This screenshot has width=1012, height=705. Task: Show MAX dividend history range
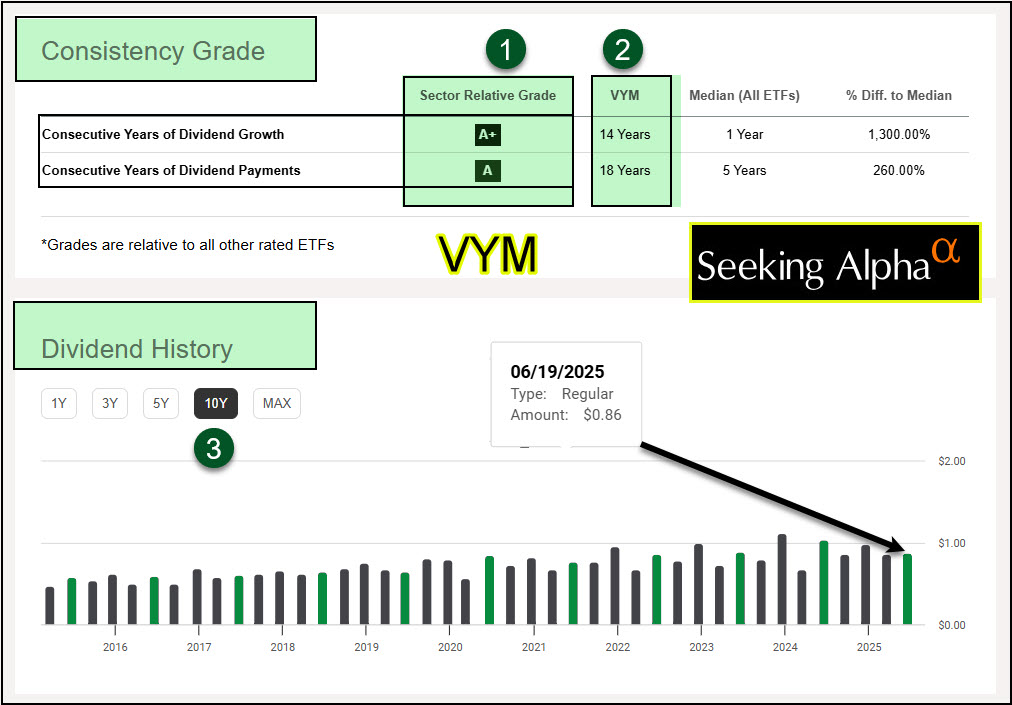click(x=276, y=403)
